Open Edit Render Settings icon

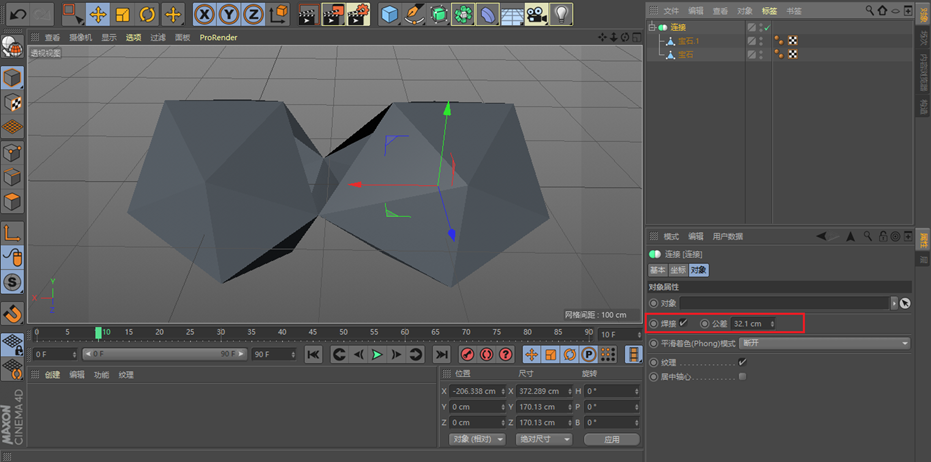point(358,14)
